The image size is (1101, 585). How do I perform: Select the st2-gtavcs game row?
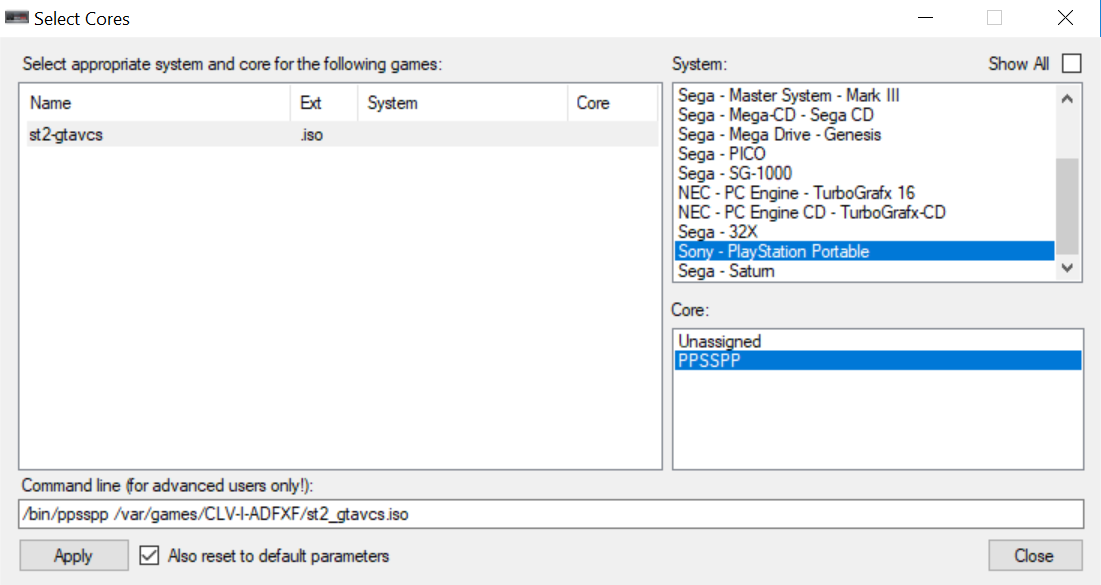342,134
